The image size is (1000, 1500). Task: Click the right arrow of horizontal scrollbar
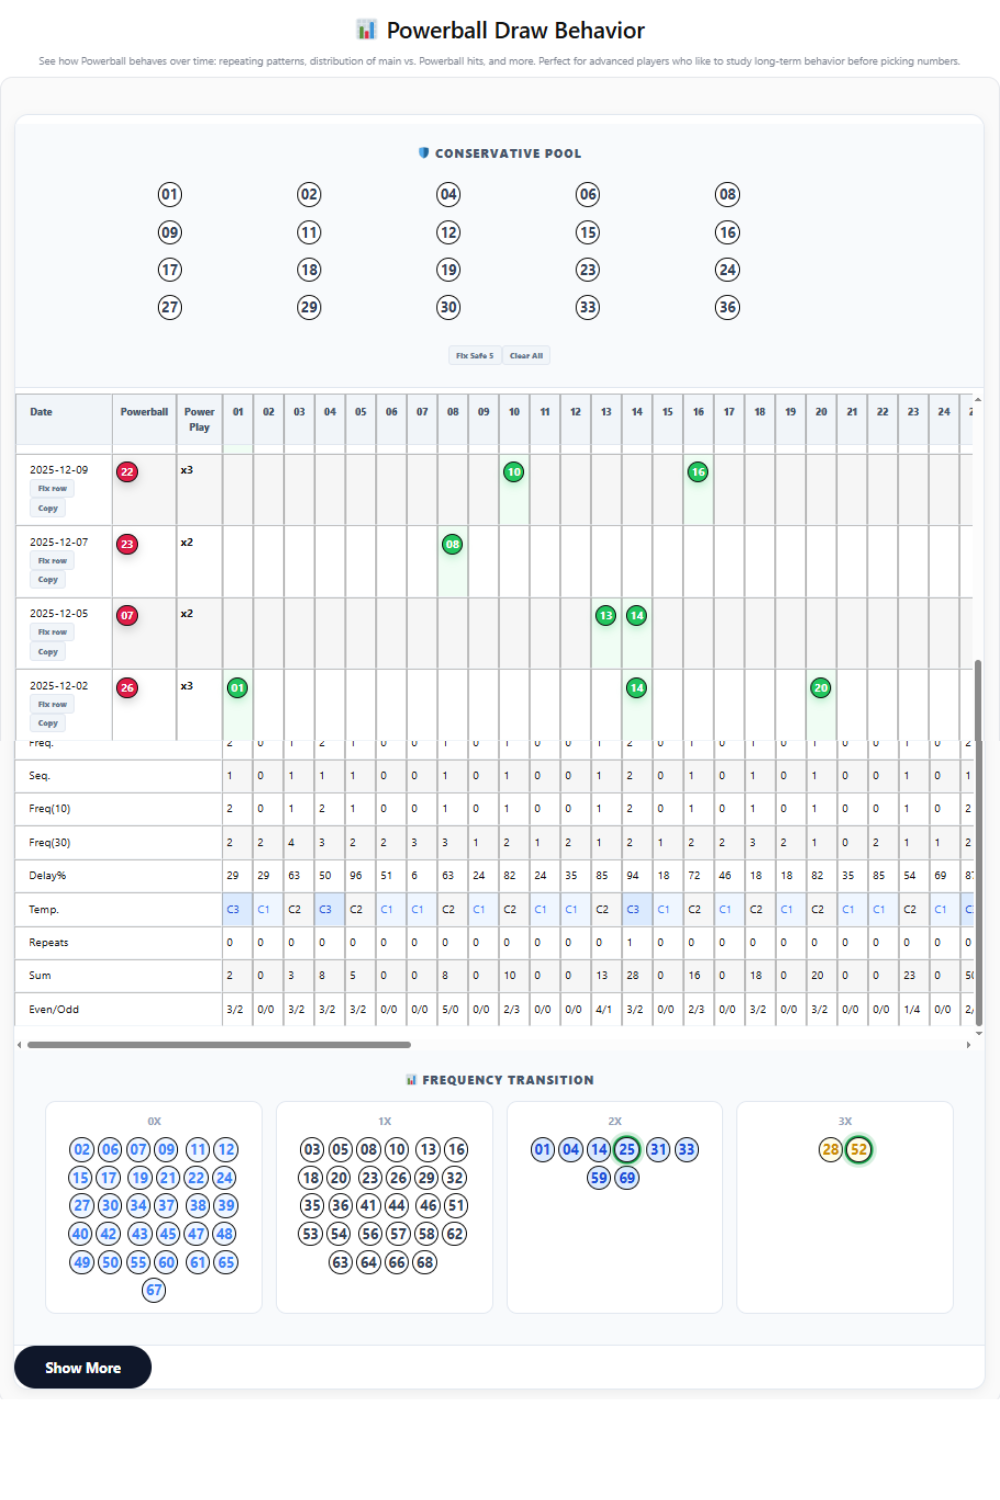(968, 1045)
